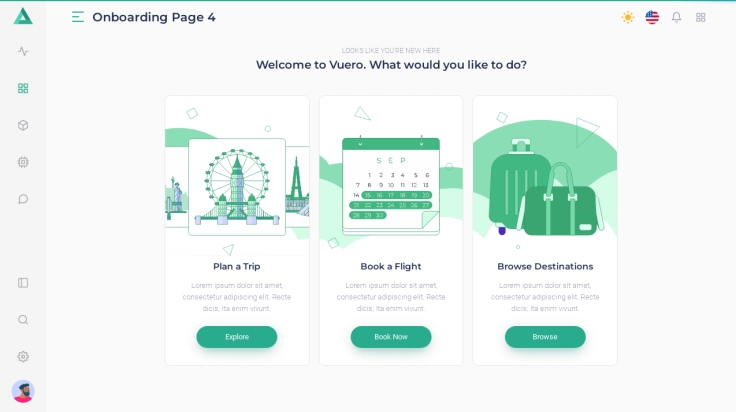Open the chat messages sidebar icon
The width and height of the screenshot is (736, 412).
pyautogui.click(x=23, y=199)
